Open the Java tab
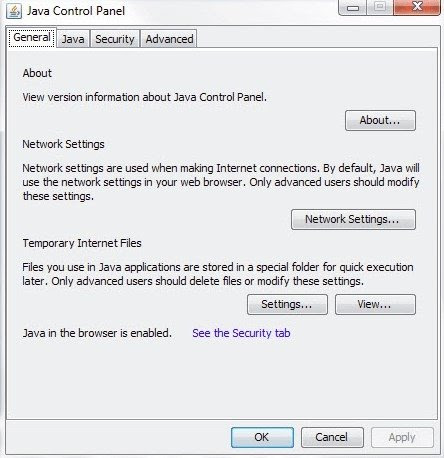Screen dimensions: 444x458 click(73, 39)
